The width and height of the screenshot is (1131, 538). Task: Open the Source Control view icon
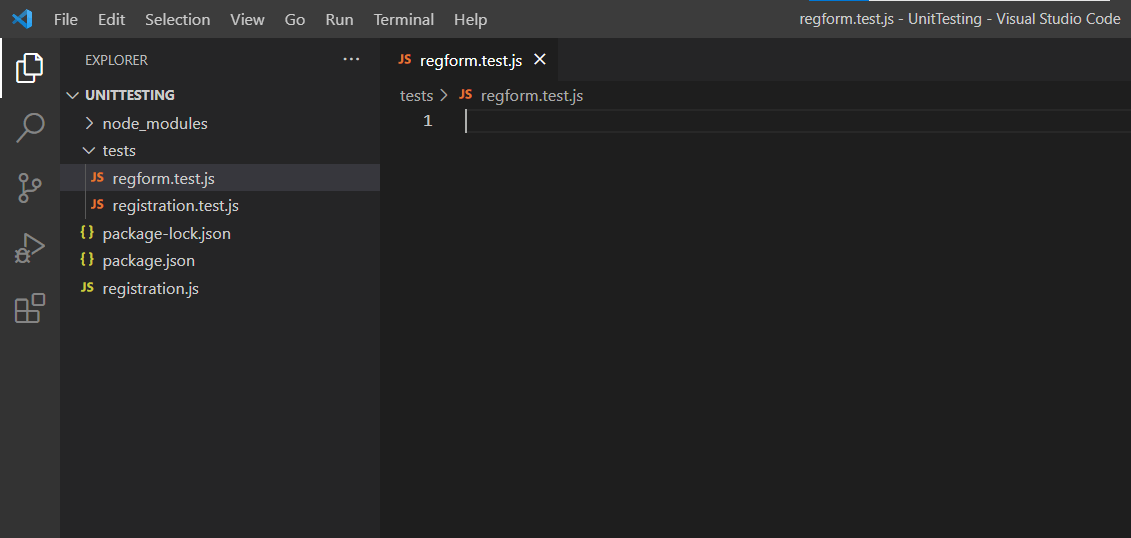30,188
